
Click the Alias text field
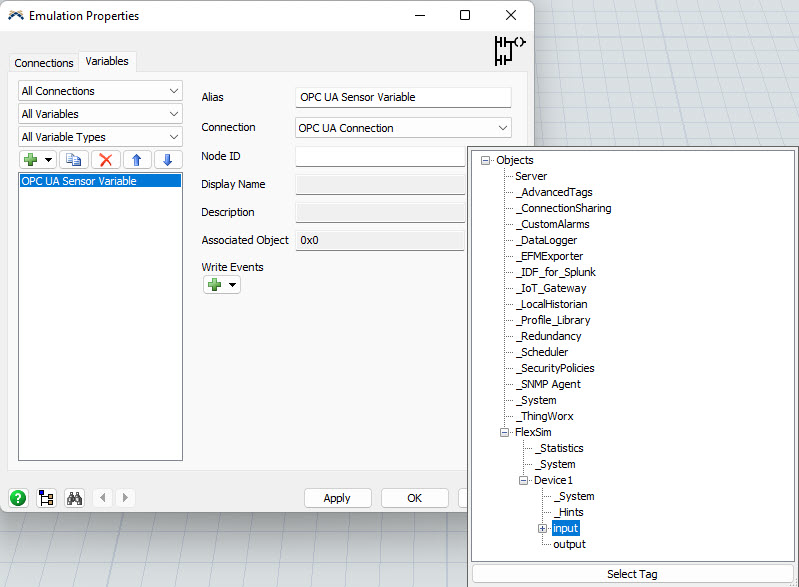point(403,97)
